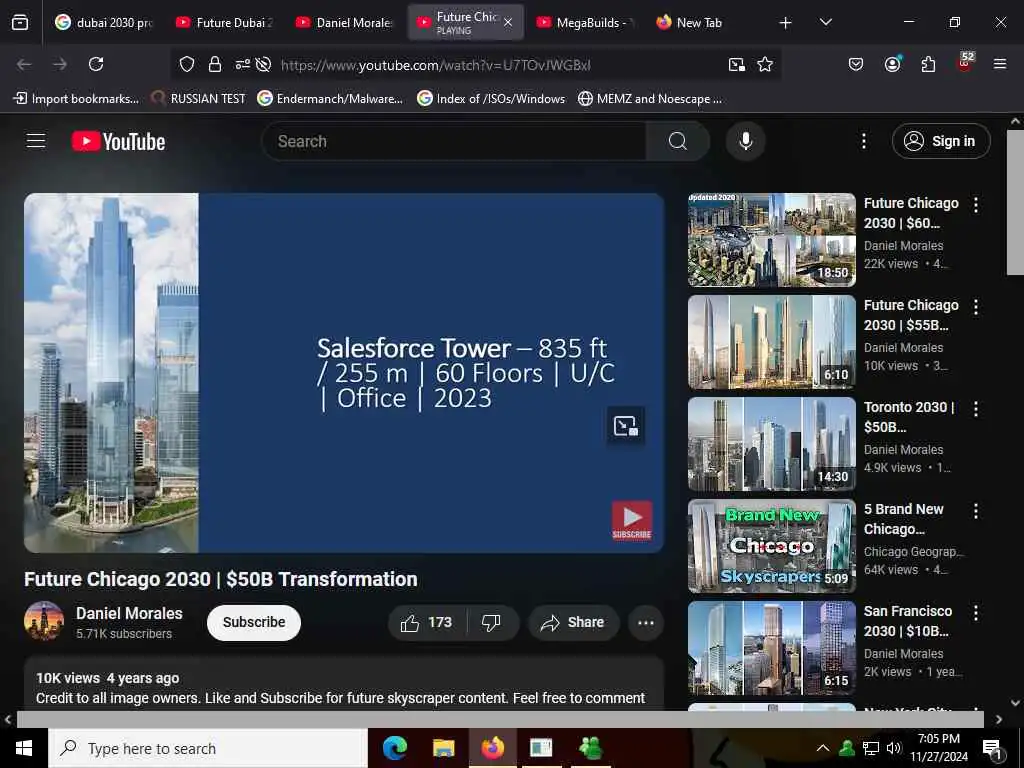Open the San Francisco 2030 thumbnail
This screenshot has width=1024, height=768.
click(772, 648)
